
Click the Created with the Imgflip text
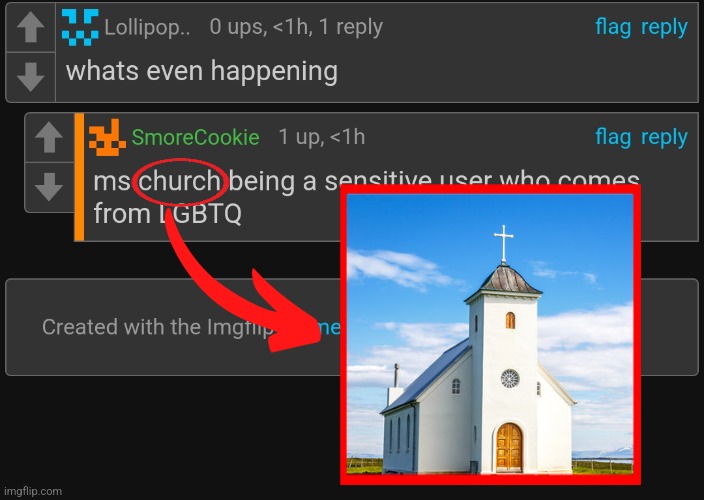[x=157, y=327]
